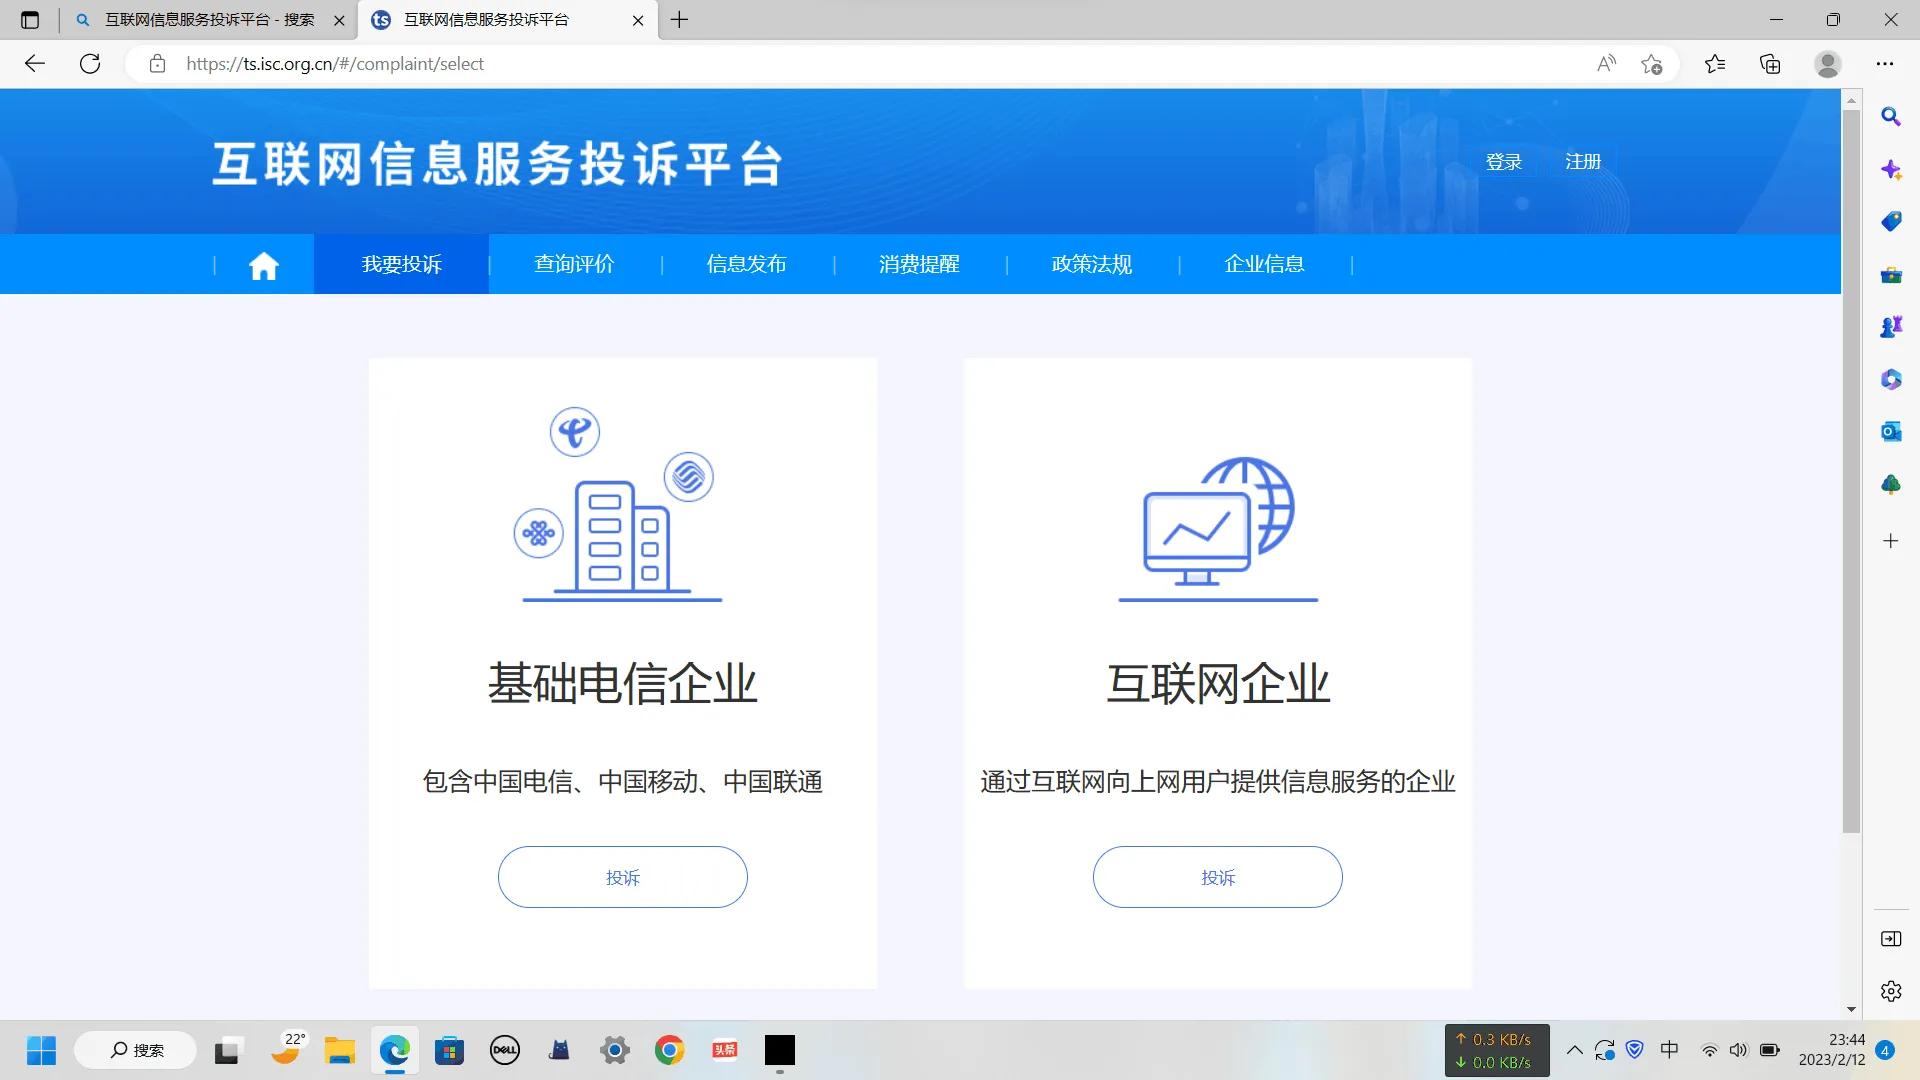Launch Google Chrome from the taskbar
Image resolution: width=1920 pixels, height=1080 pixels.
669,1050
